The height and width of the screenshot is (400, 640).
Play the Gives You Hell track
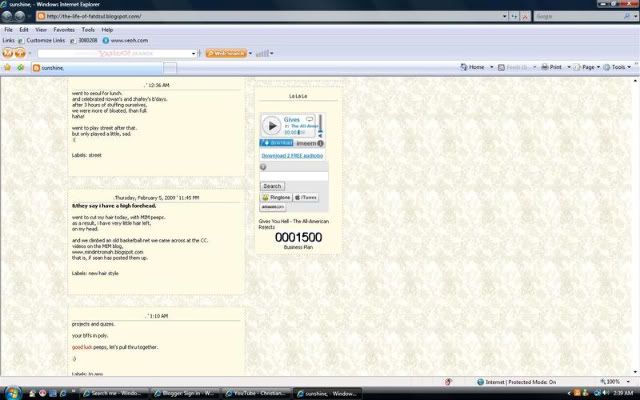(271, 126)
